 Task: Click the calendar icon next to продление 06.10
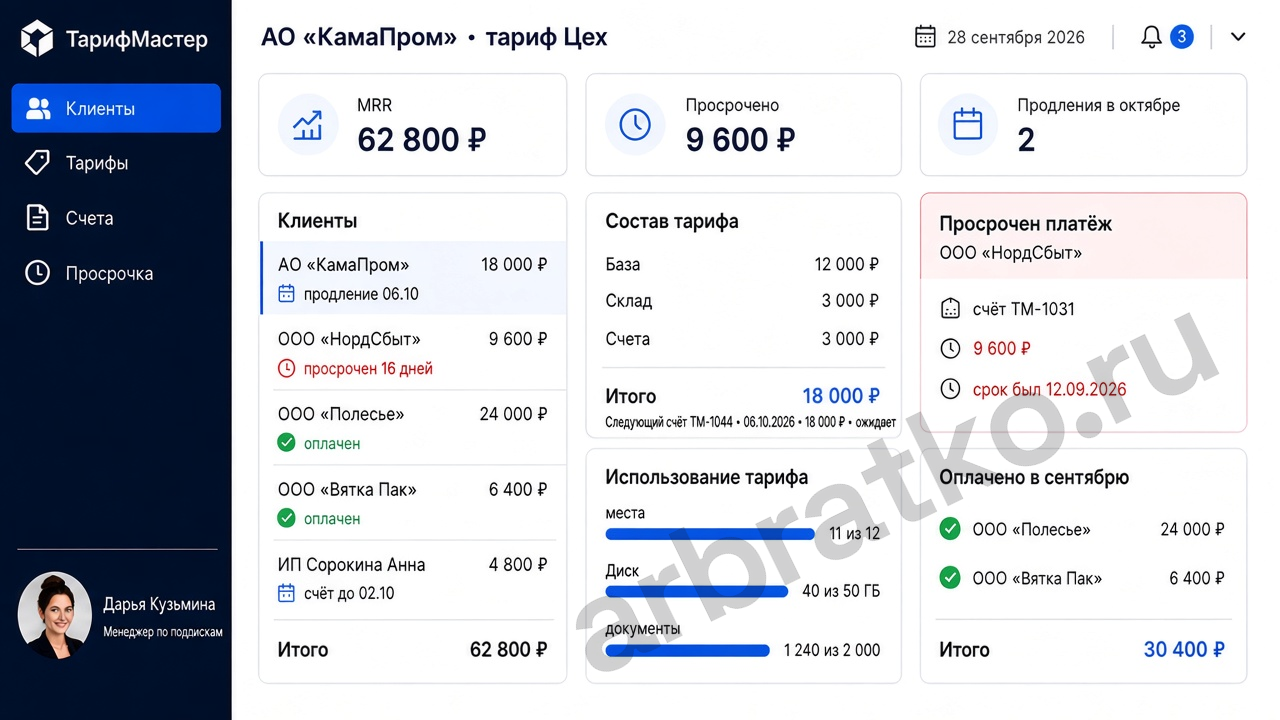pos(286,294)
